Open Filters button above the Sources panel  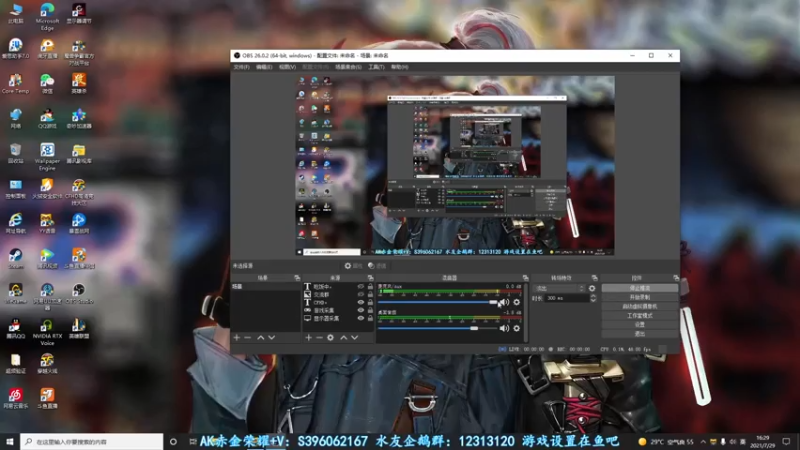(x=378, y=266)
